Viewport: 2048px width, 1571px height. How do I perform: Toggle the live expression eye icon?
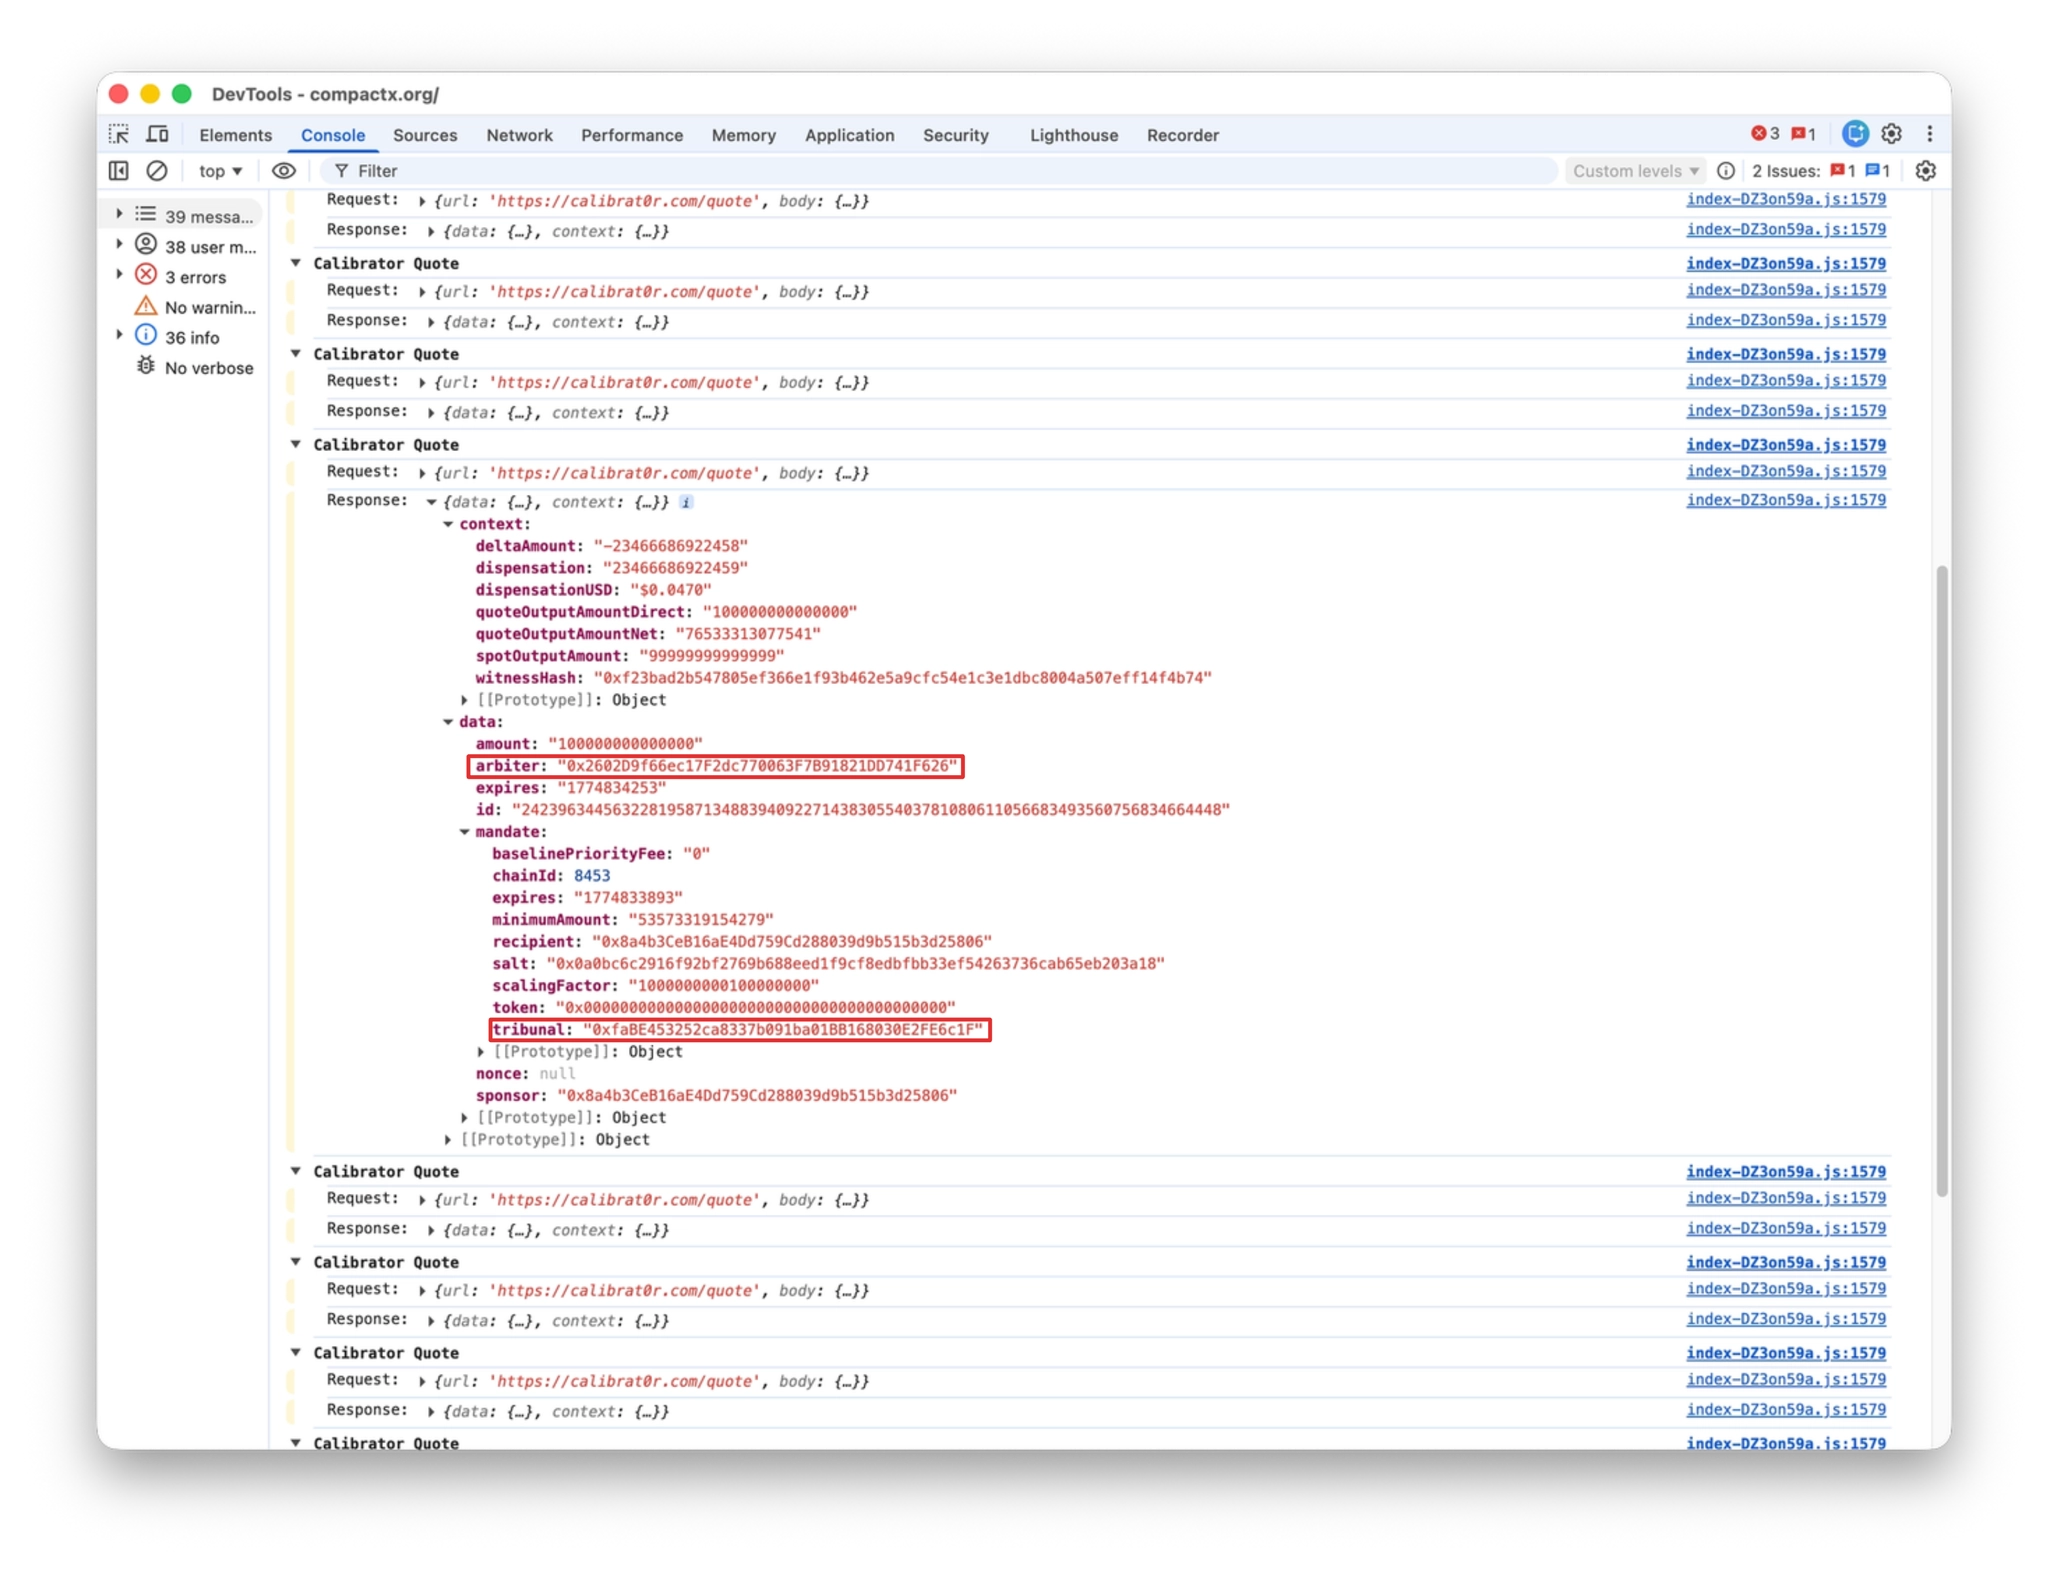pyautogui.click(x=284, y=171)
